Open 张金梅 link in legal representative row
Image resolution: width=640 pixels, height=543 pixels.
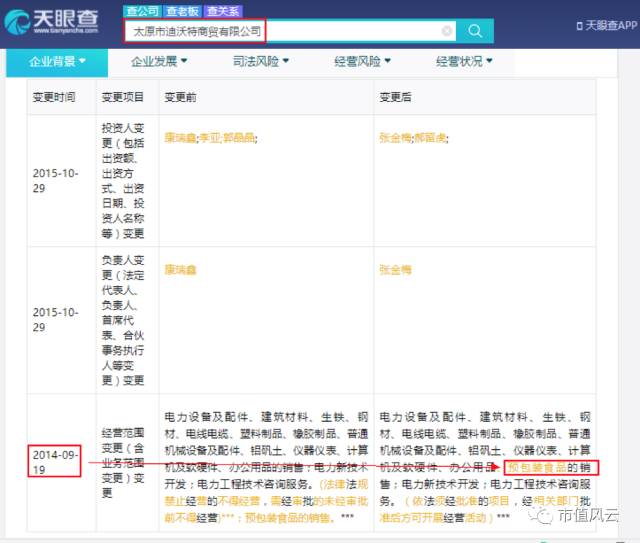395,269
